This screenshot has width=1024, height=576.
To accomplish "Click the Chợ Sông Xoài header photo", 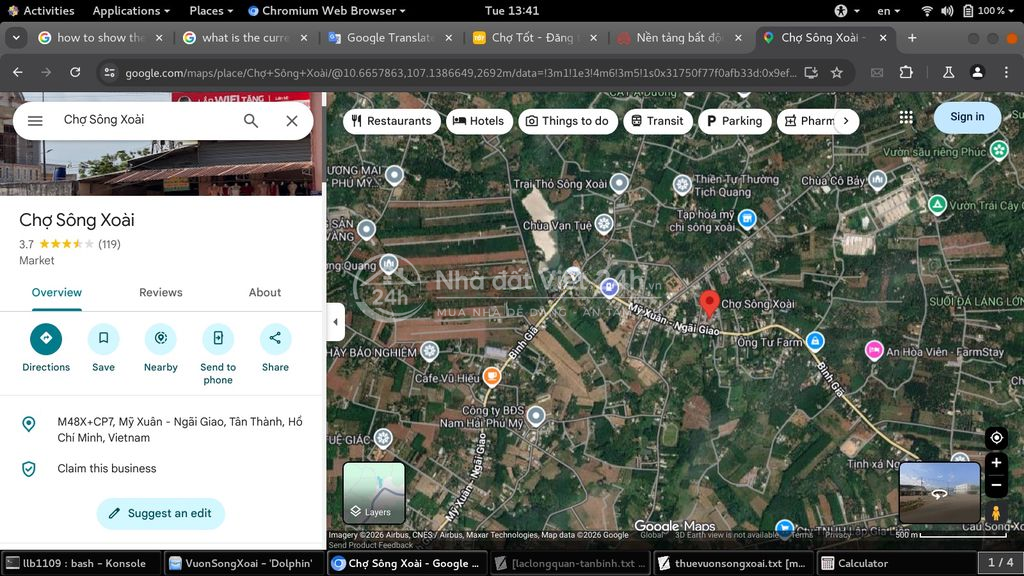I will (x=161, y=168).
